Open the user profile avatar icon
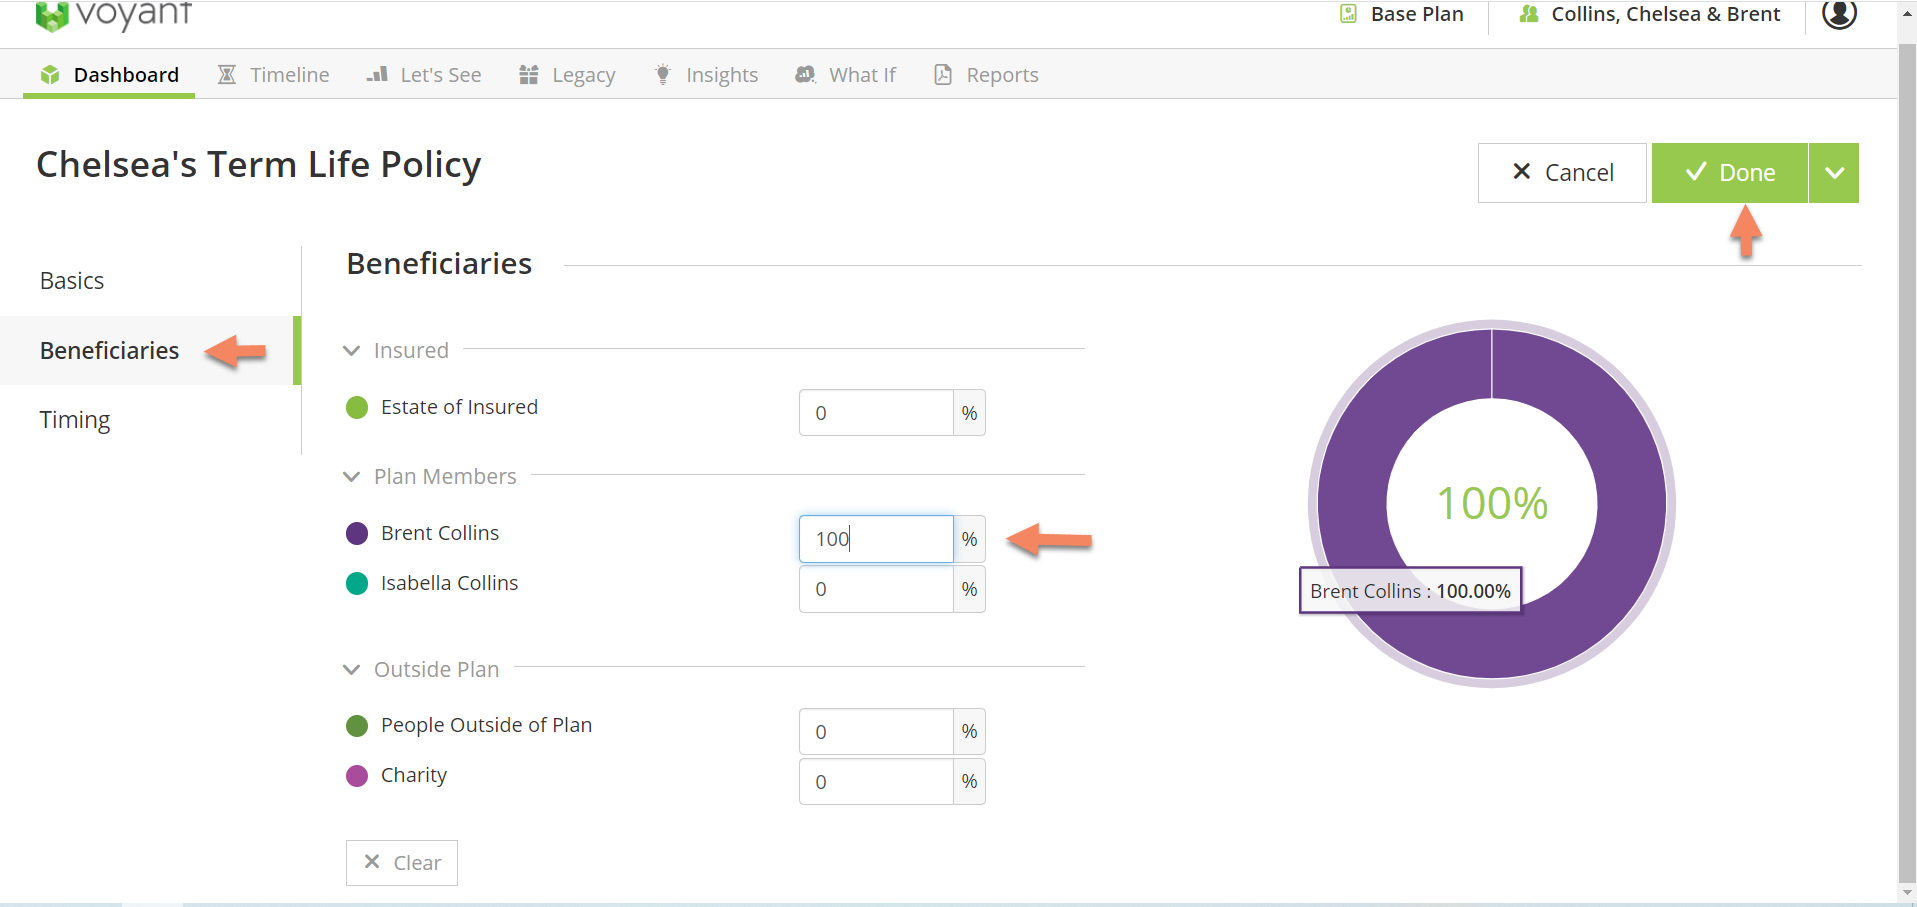Screen dimensions: 1917x907 [1839, 14]
